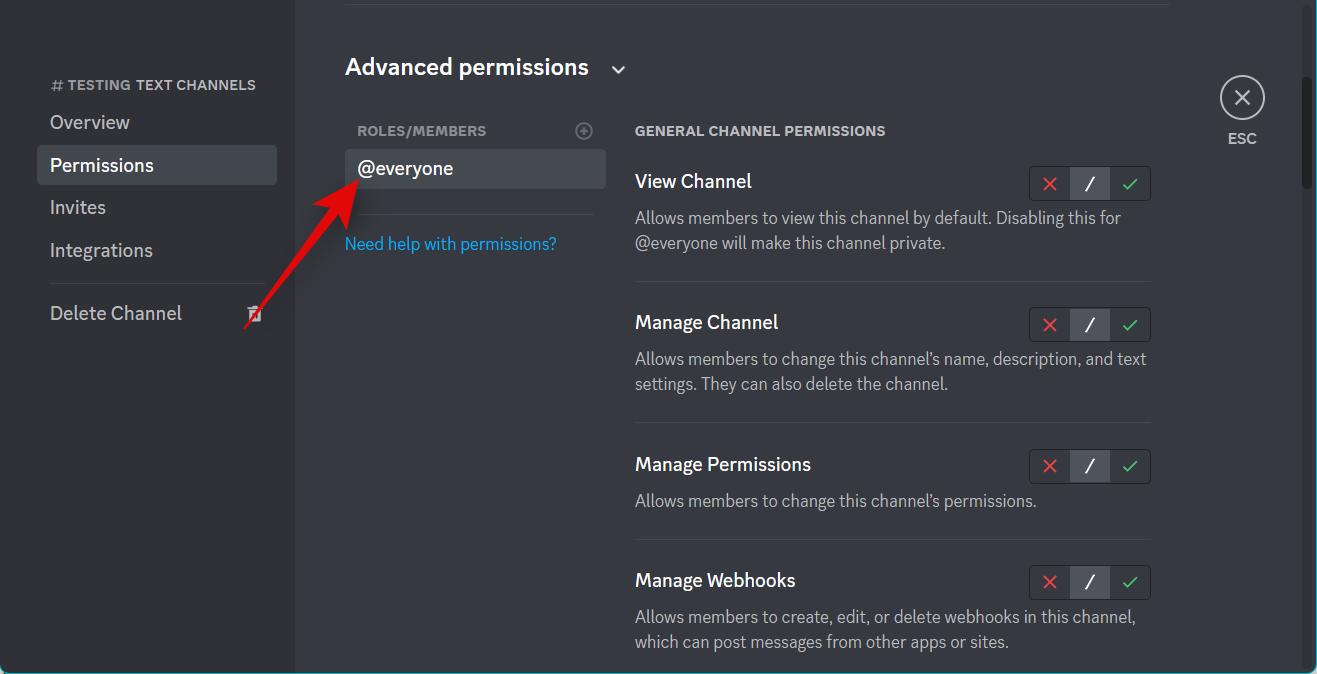Reset Manage Channel to neutral slash
Image resolution: width=1317 pixels, height=674 pixels.
point(1090,325)
